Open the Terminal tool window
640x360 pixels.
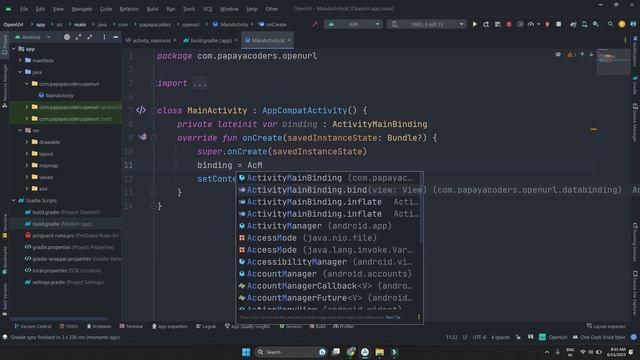[x=131, y=327]
